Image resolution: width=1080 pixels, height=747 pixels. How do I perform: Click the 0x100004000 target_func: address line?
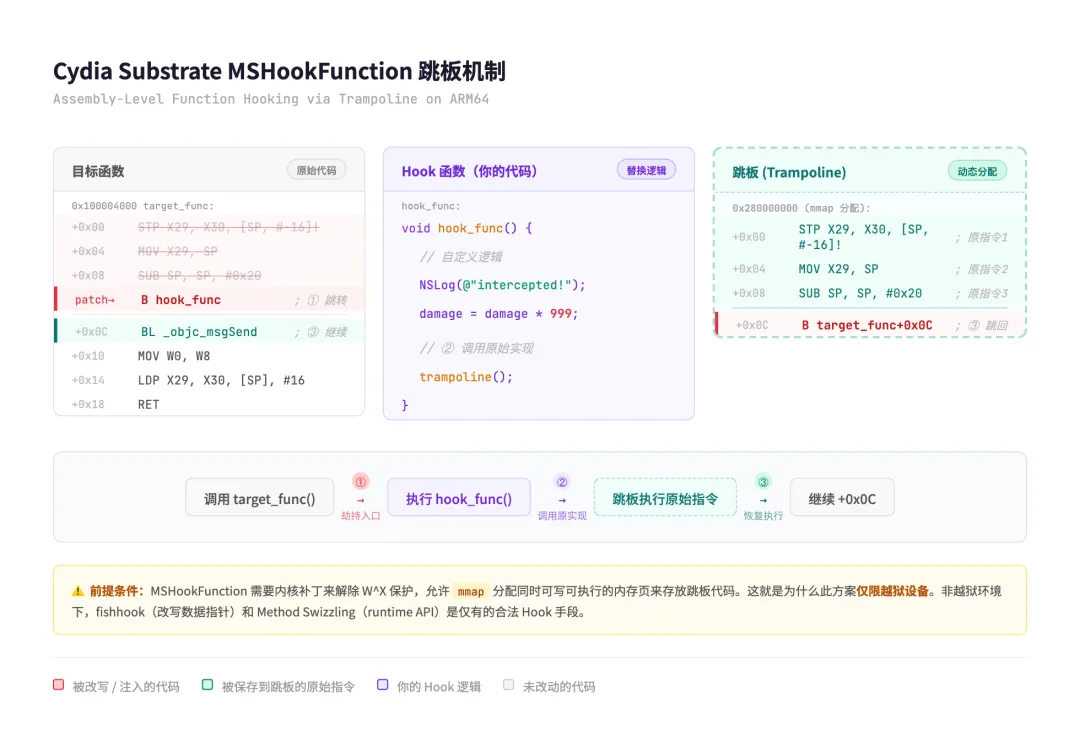click(143, 206)
